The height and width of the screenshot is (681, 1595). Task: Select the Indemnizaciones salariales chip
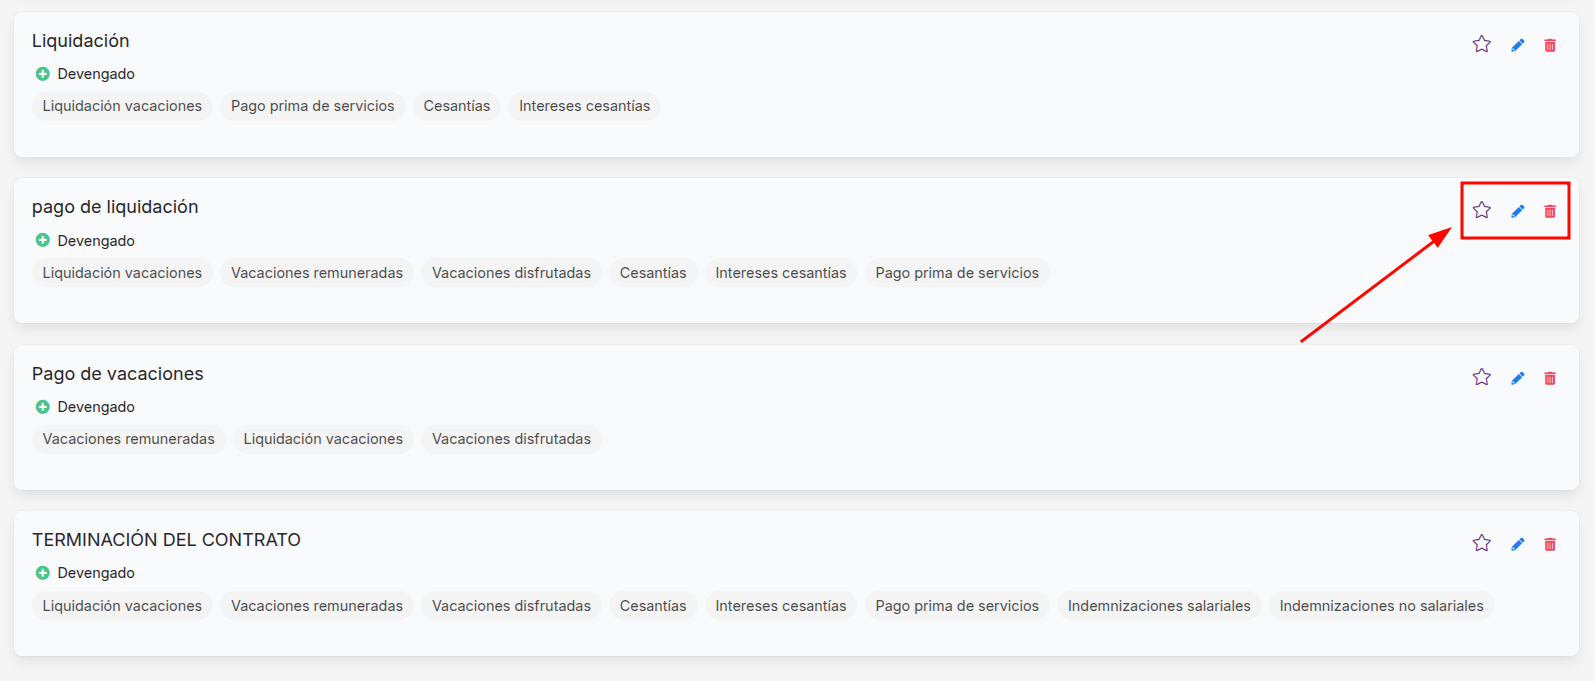pyautogui.click(x=1159, y=606)
